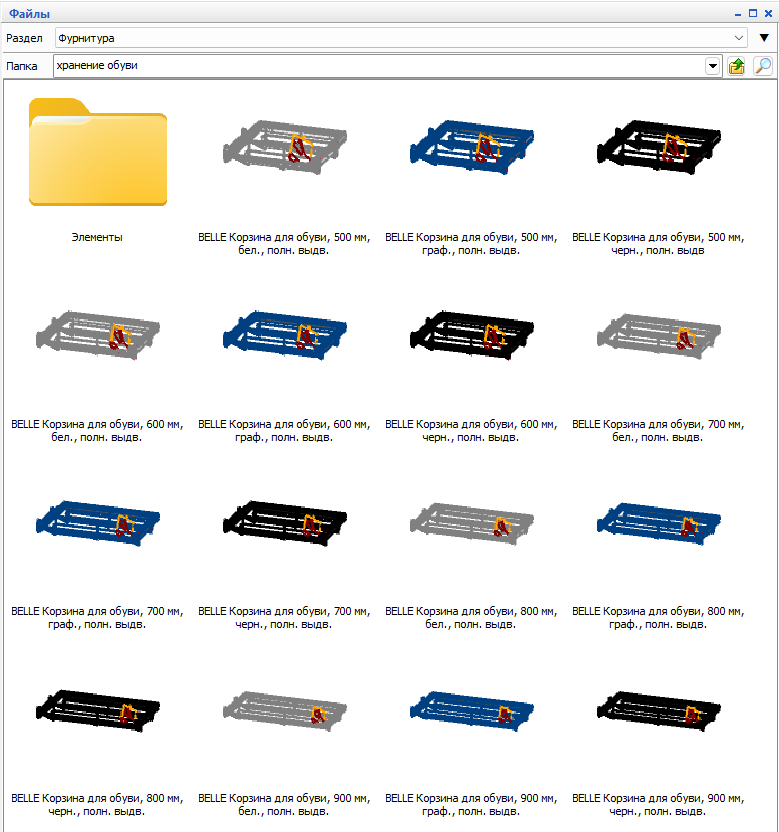The width and height of the screenshot is (779, 832).
Task: Open the black triangle panel options menu
Action: pyautogui.click(x=764, y=38)
